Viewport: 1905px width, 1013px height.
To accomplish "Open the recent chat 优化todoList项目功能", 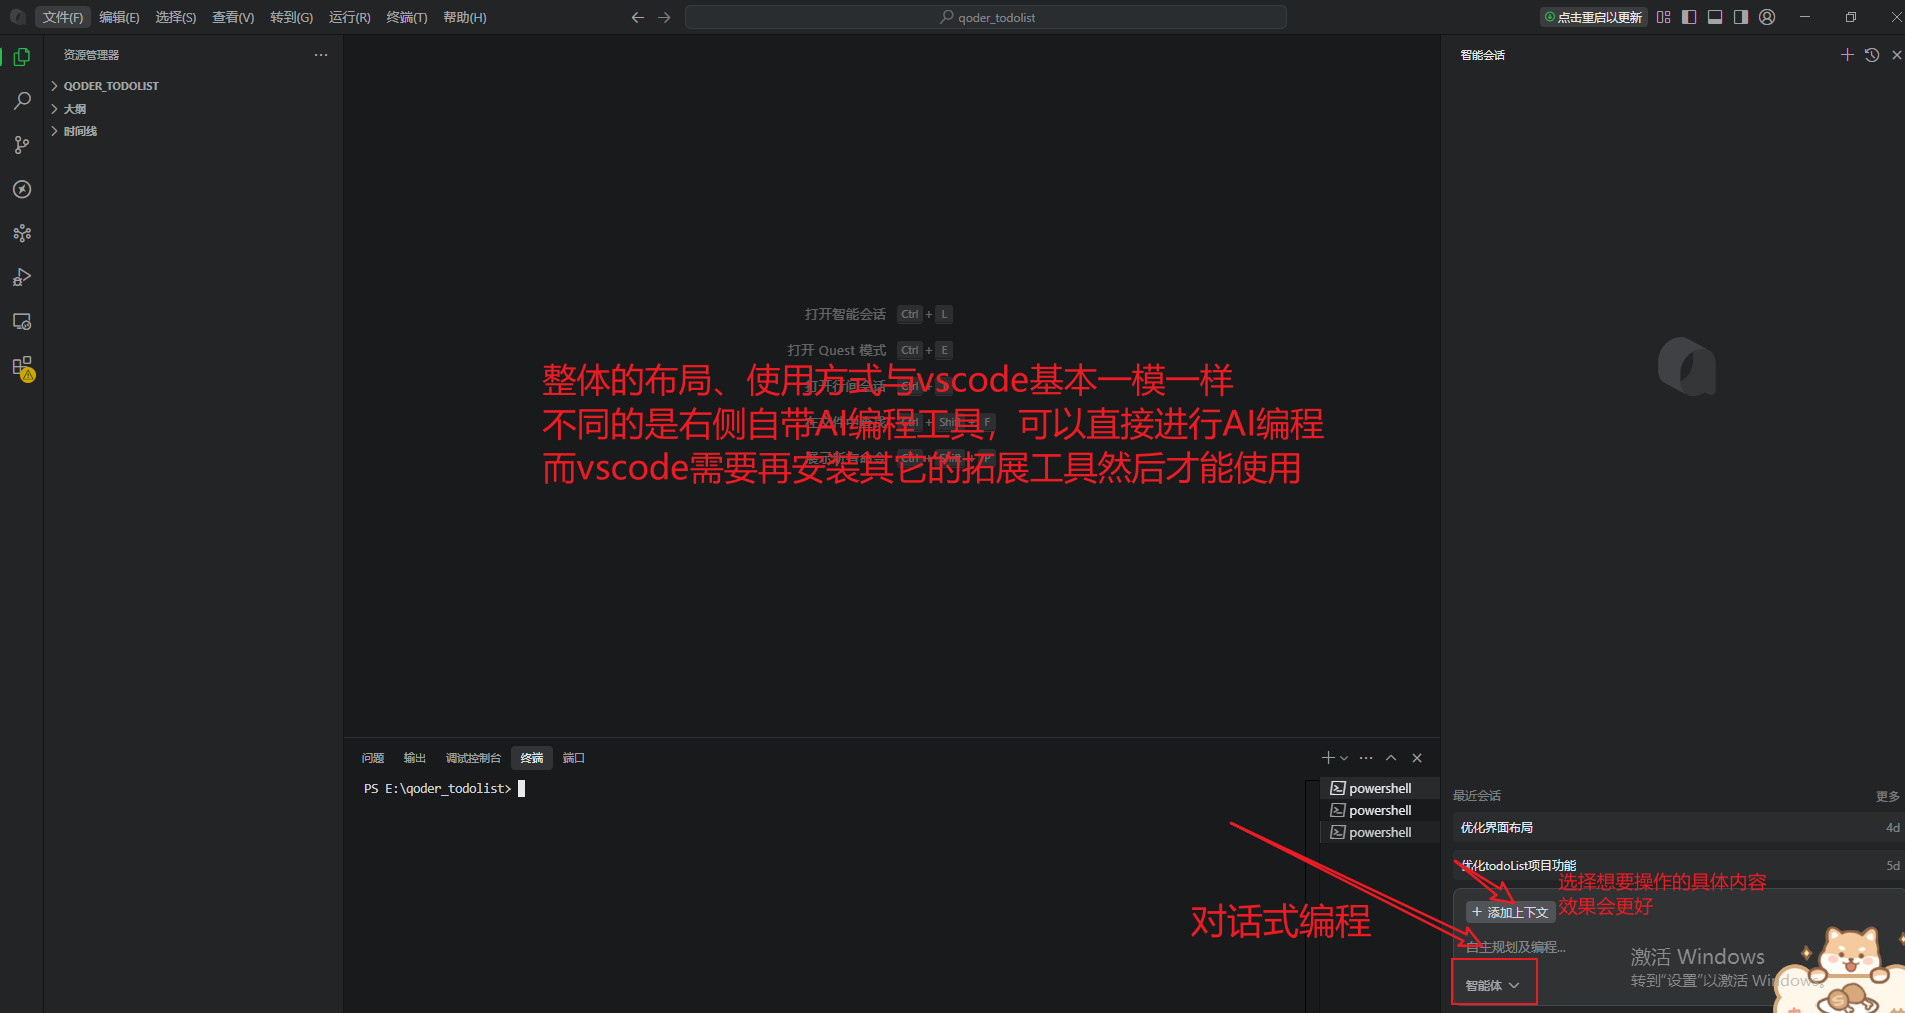I will (1679, 866).
